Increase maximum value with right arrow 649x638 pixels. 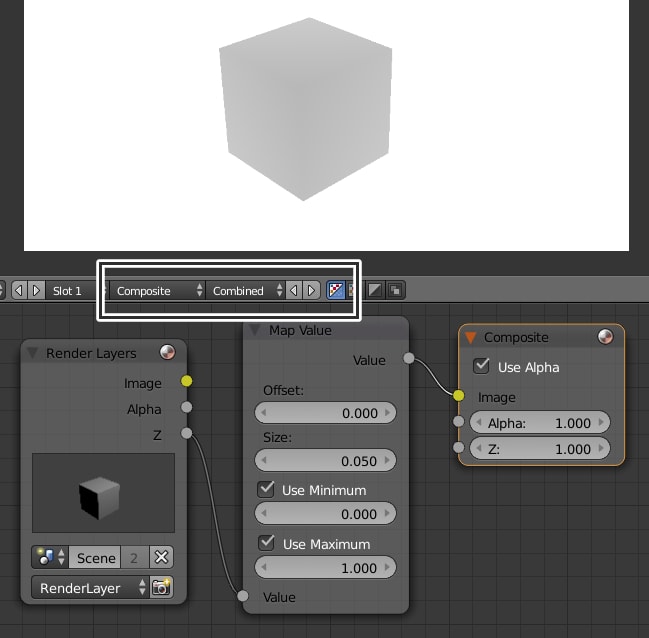pos(387,567)
